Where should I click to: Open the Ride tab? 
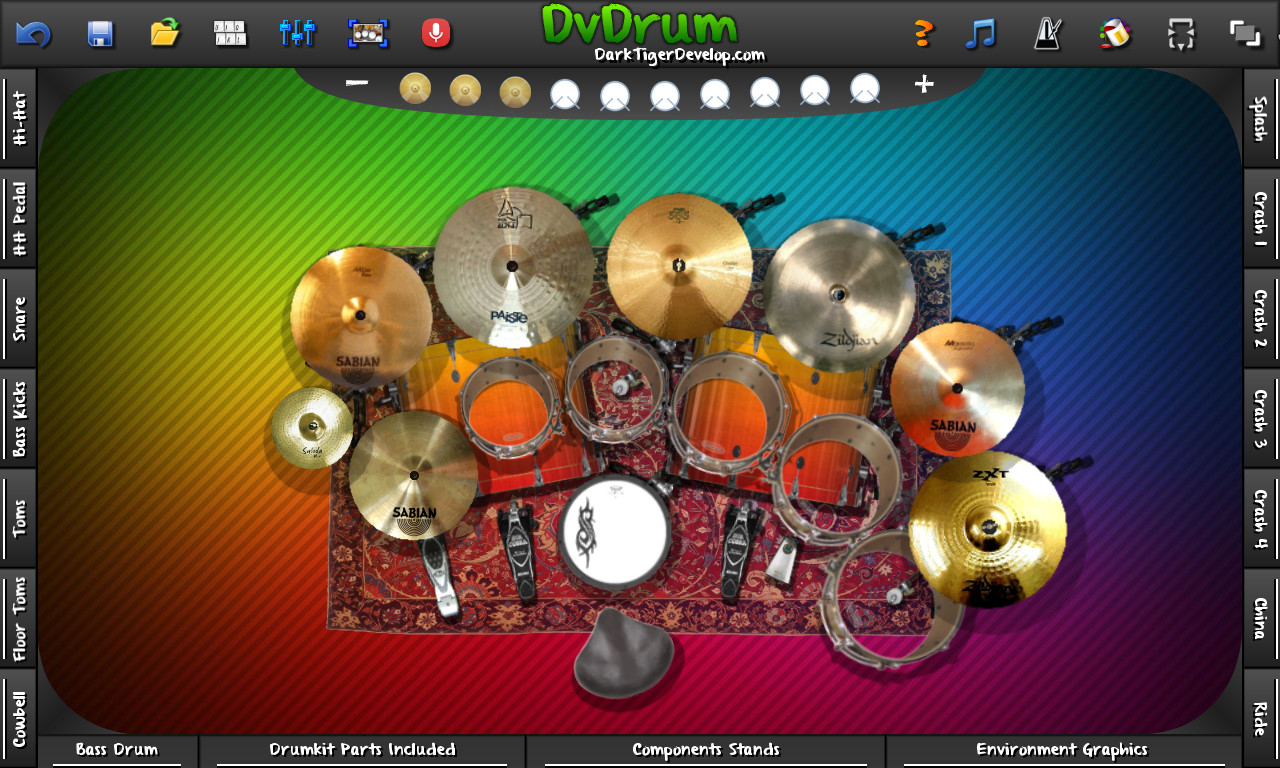coord(1261,718)
